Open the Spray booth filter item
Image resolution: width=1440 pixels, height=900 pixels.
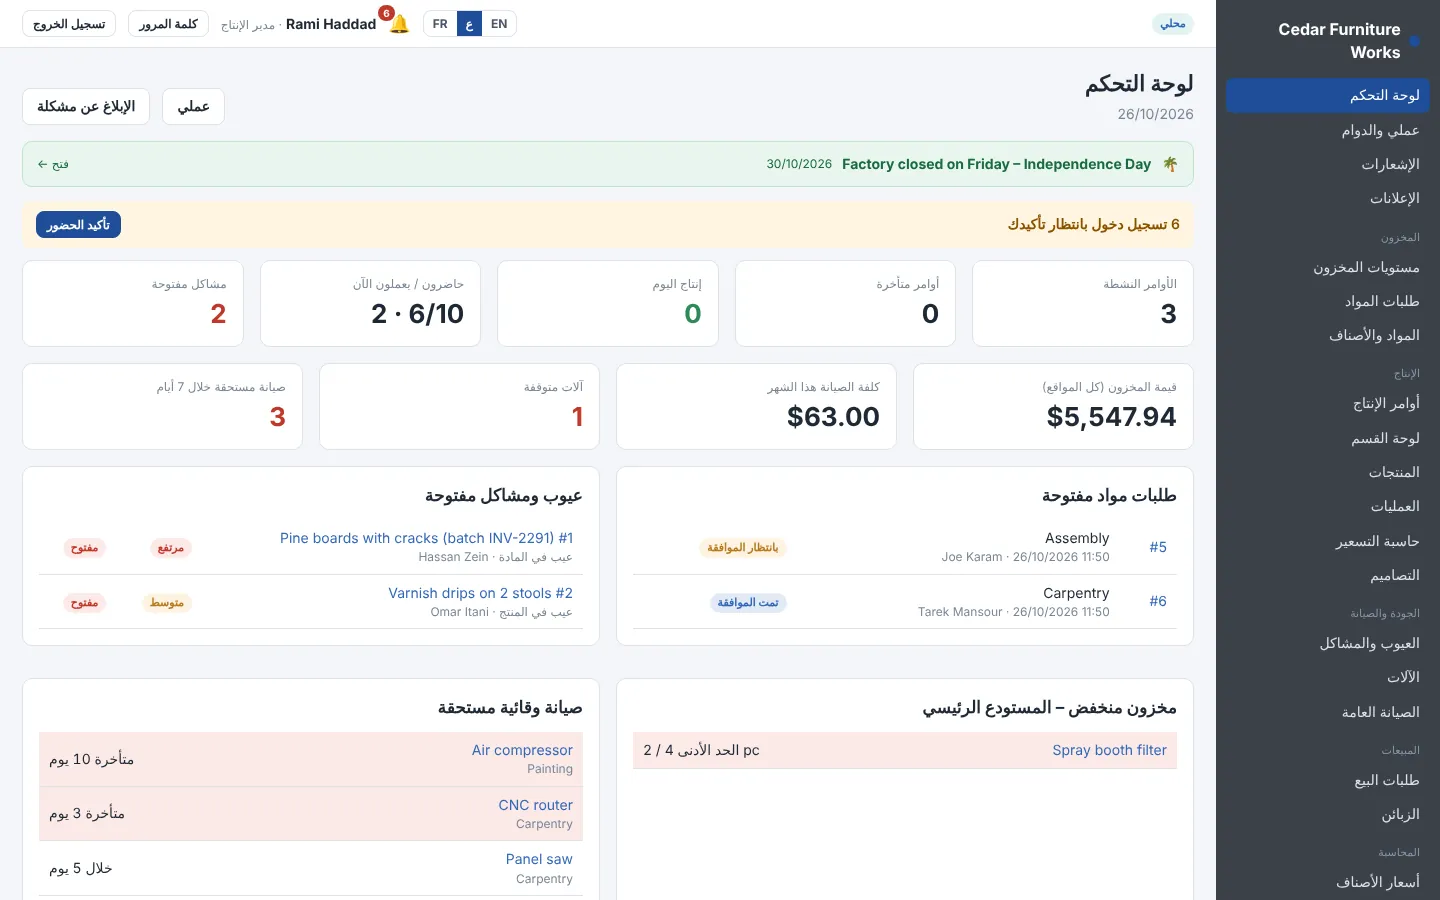[1109, 750]
